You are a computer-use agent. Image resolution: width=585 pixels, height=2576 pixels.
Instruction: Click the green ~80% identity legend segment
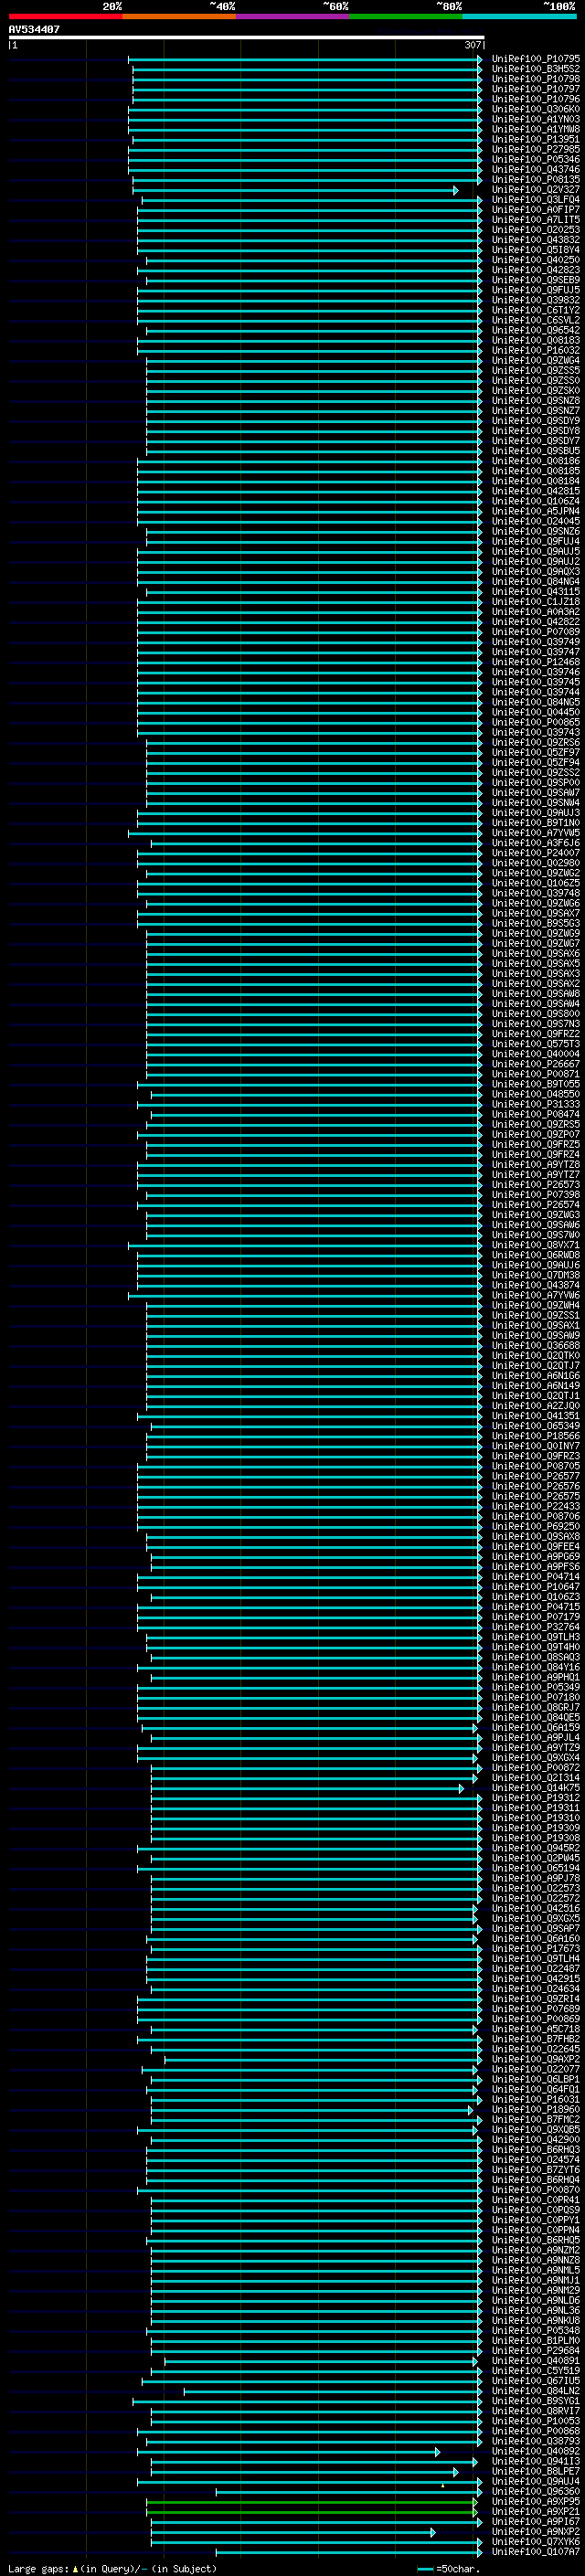[x=406, y=16]
